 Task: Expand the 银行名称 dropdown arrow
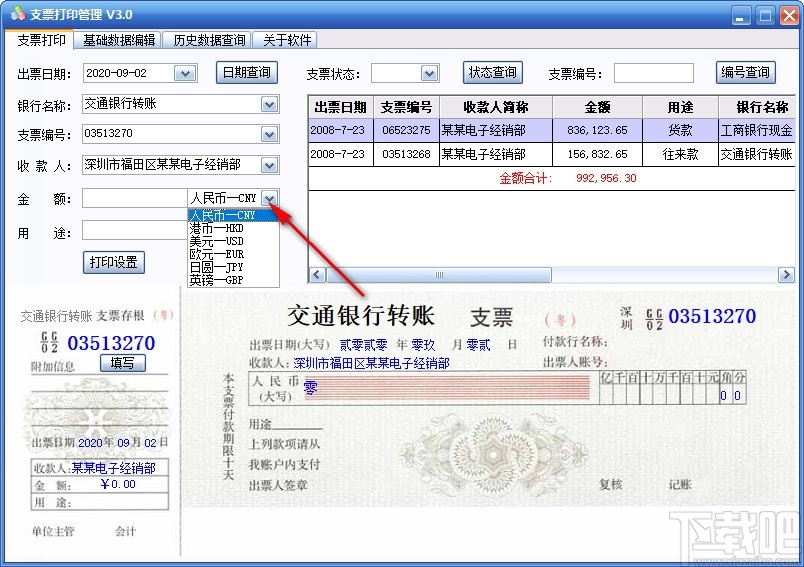[x=269, y=105]
